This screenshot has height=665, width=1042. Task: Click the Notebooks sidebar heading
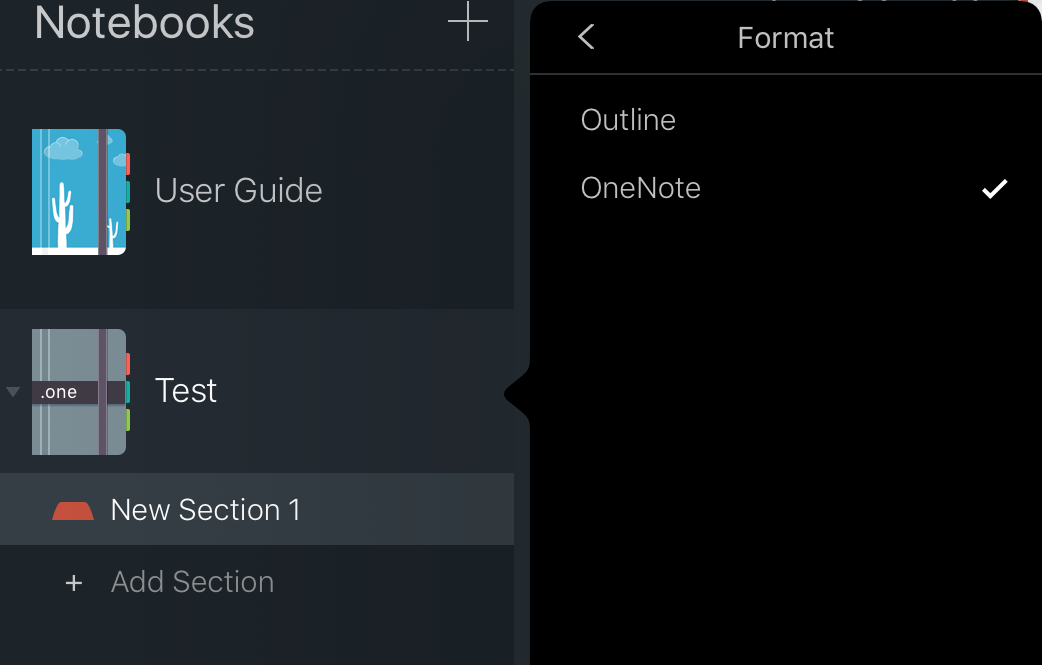144,23
